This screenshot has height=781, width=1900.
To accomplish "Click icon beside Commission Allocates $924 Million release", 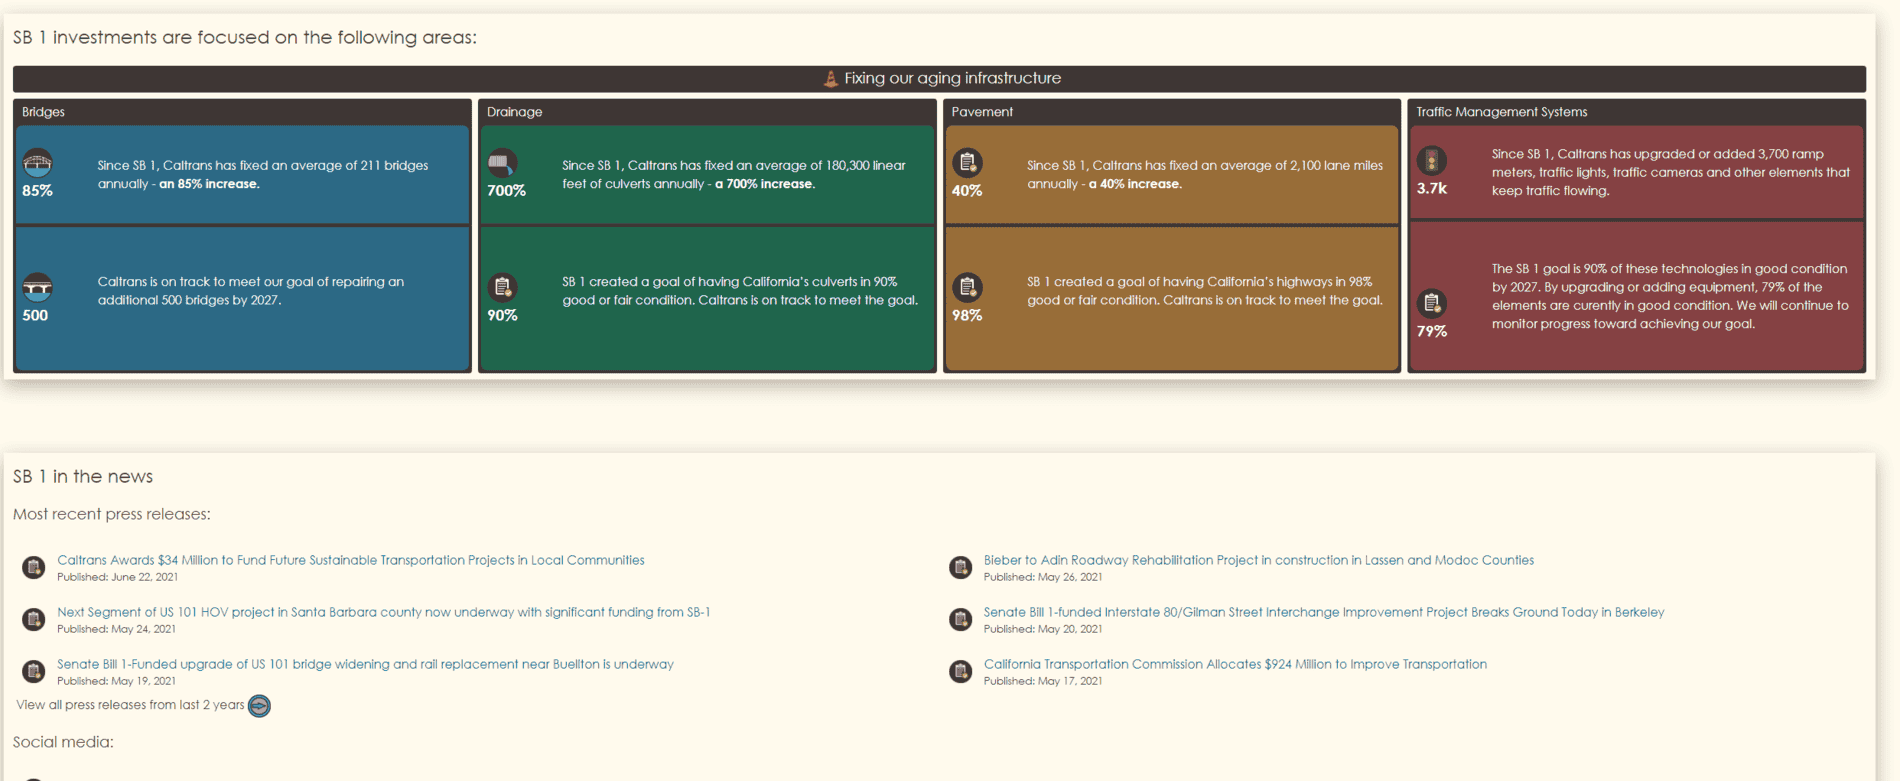I will (961, 672).
